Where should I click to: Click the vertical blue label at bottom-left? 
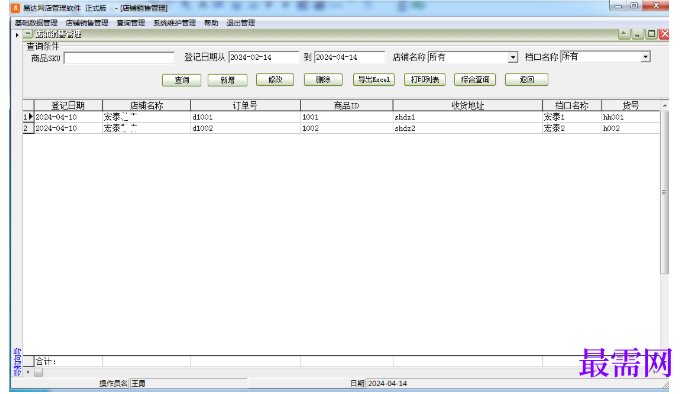(x=17, y=362)
